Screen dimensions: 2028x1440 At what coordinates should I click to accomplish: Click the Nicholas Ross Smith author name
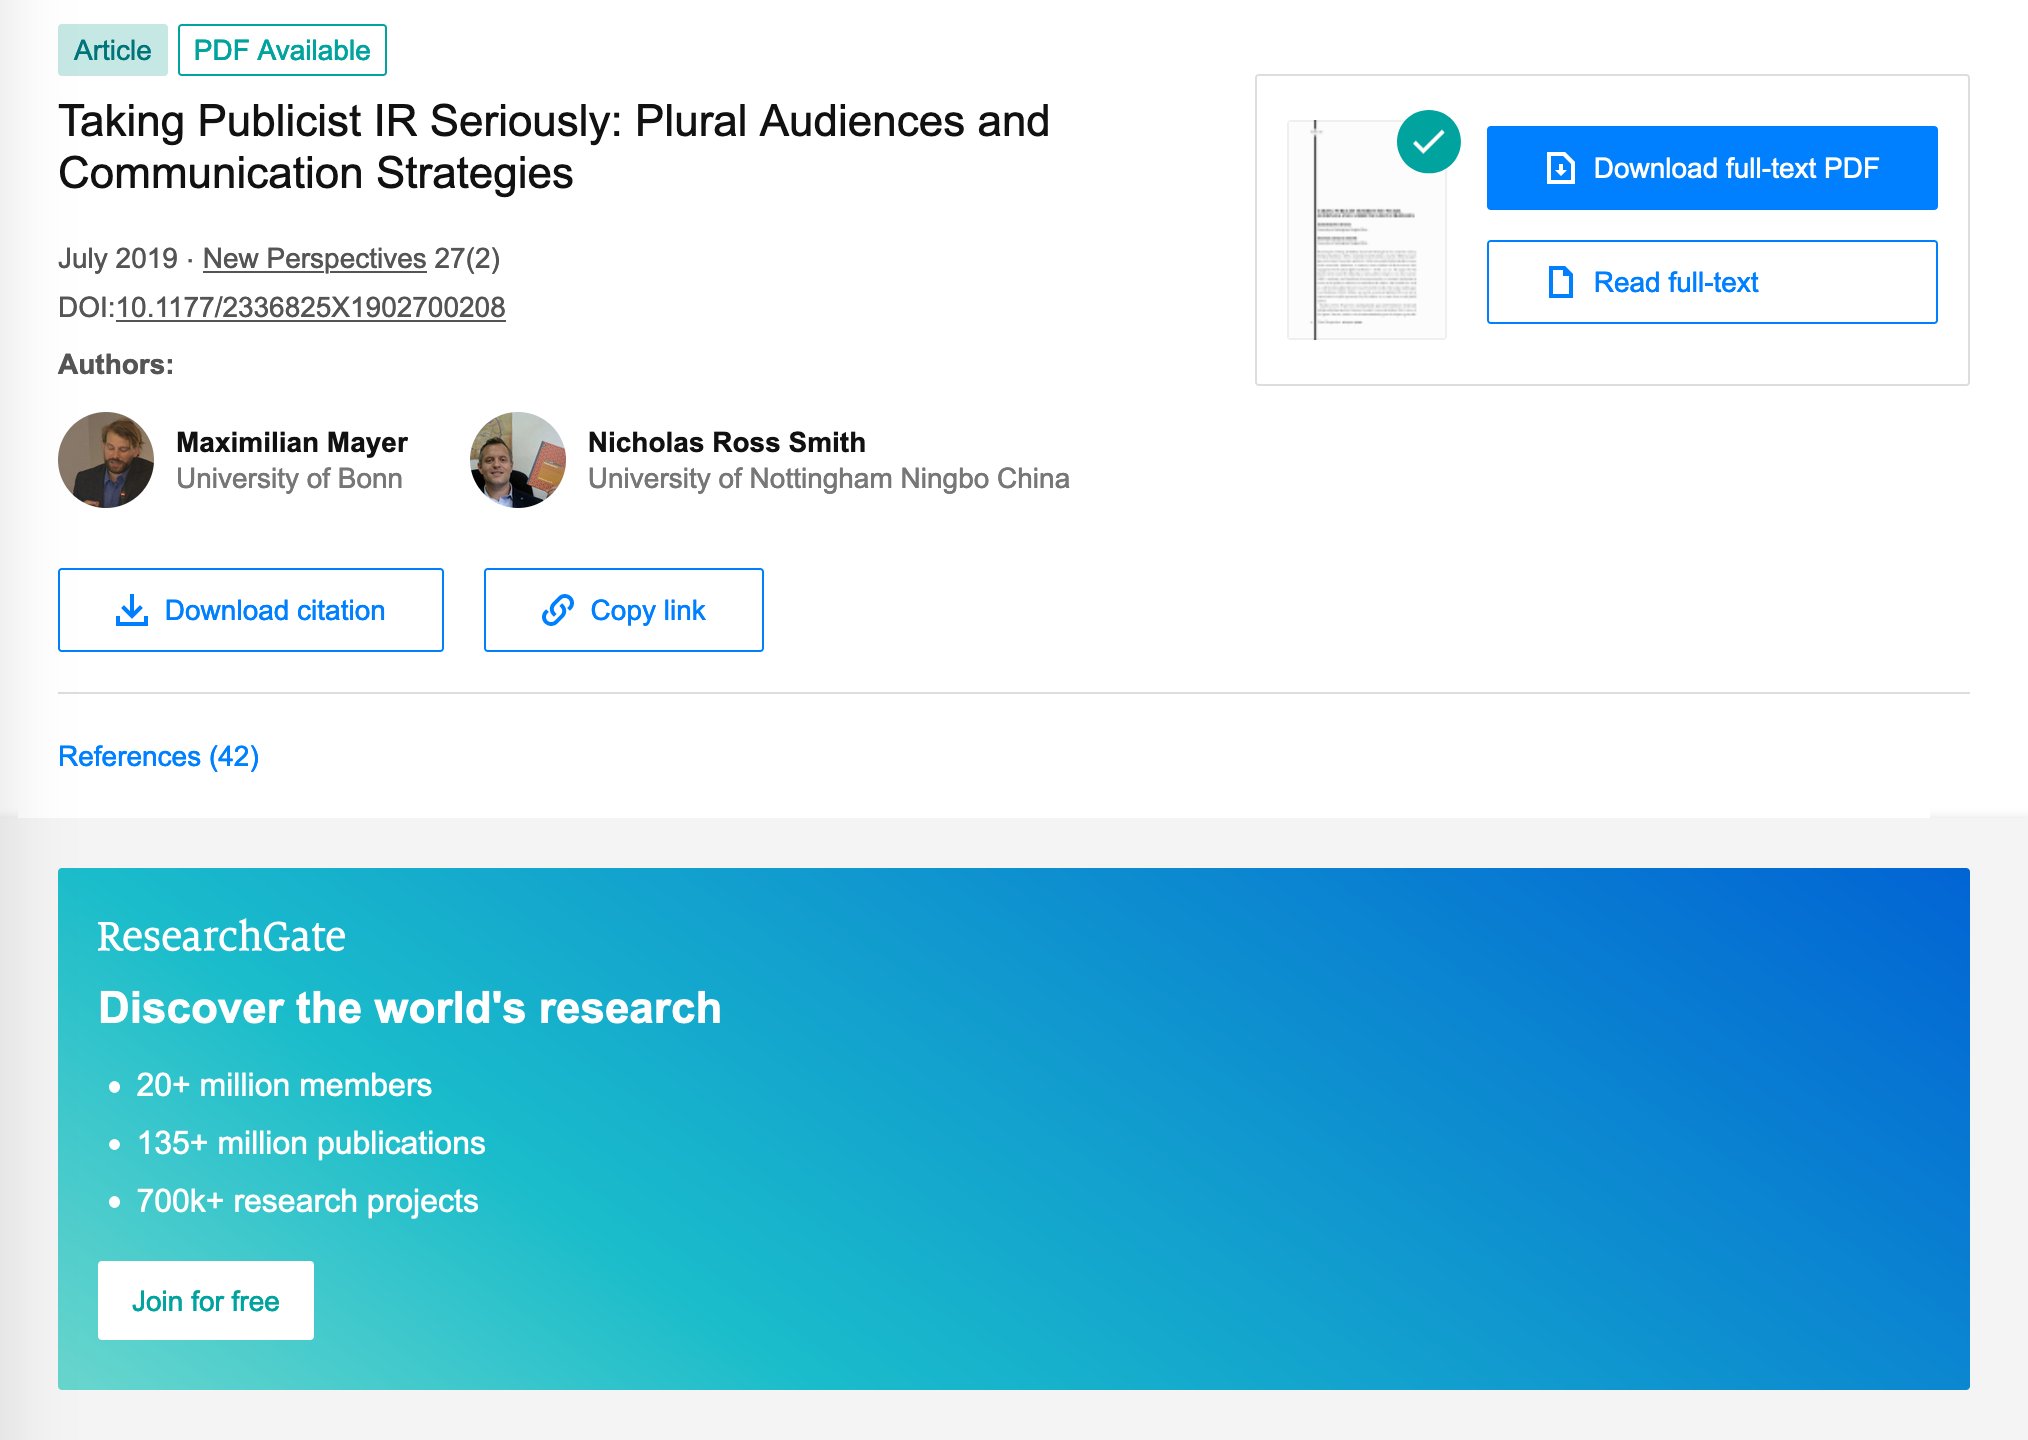coord(727,442)
